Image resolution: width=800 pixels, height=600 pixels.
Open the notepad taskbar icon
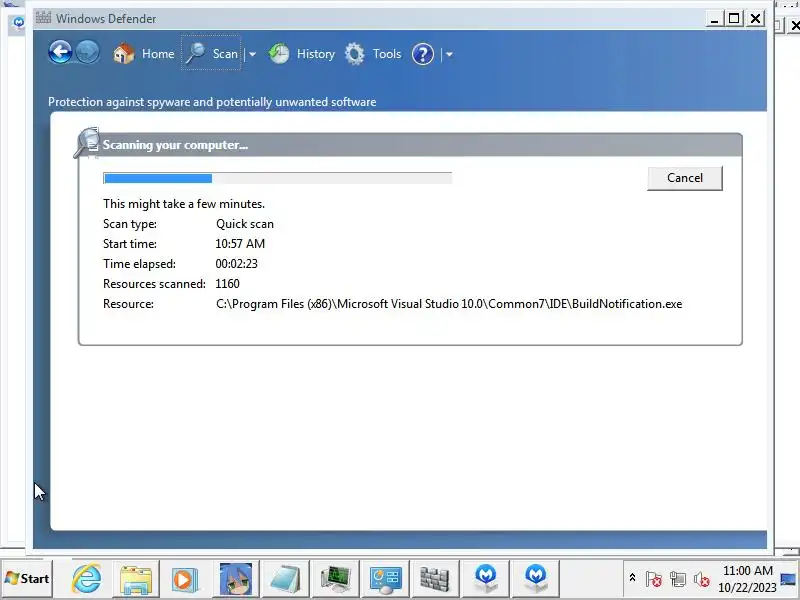[285, 579]
